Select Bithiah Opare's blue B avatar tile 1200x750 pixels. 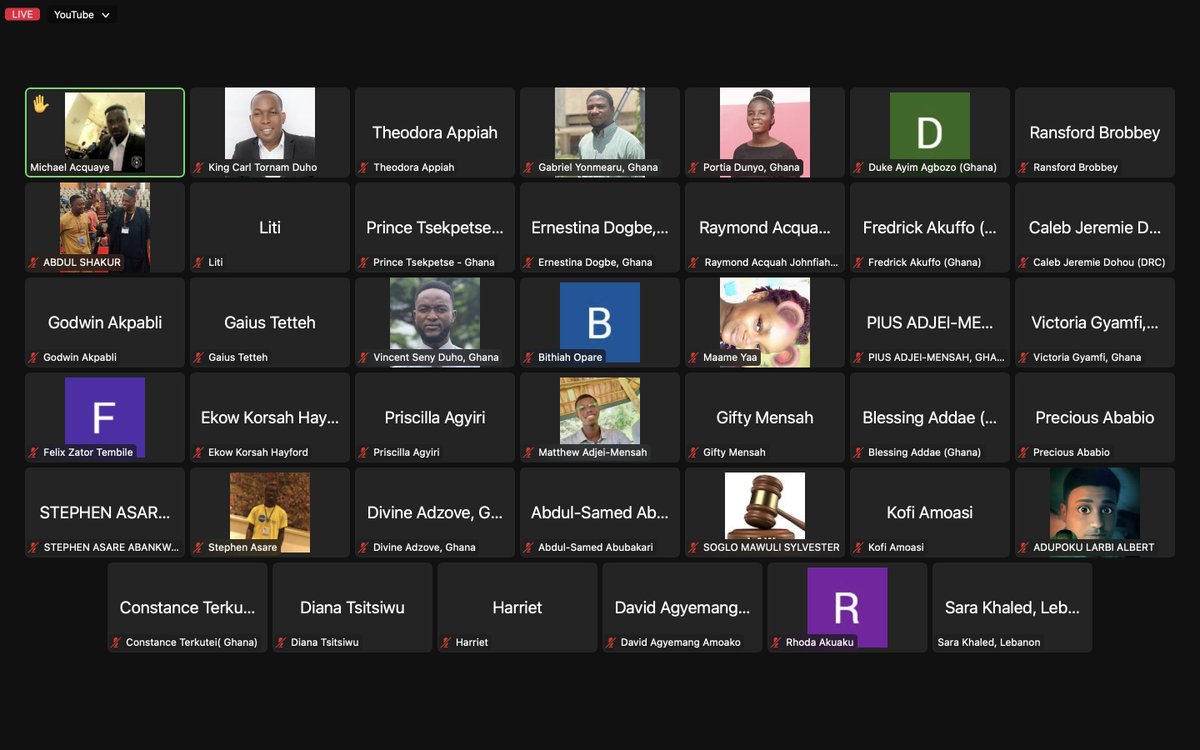click(599, 320)
